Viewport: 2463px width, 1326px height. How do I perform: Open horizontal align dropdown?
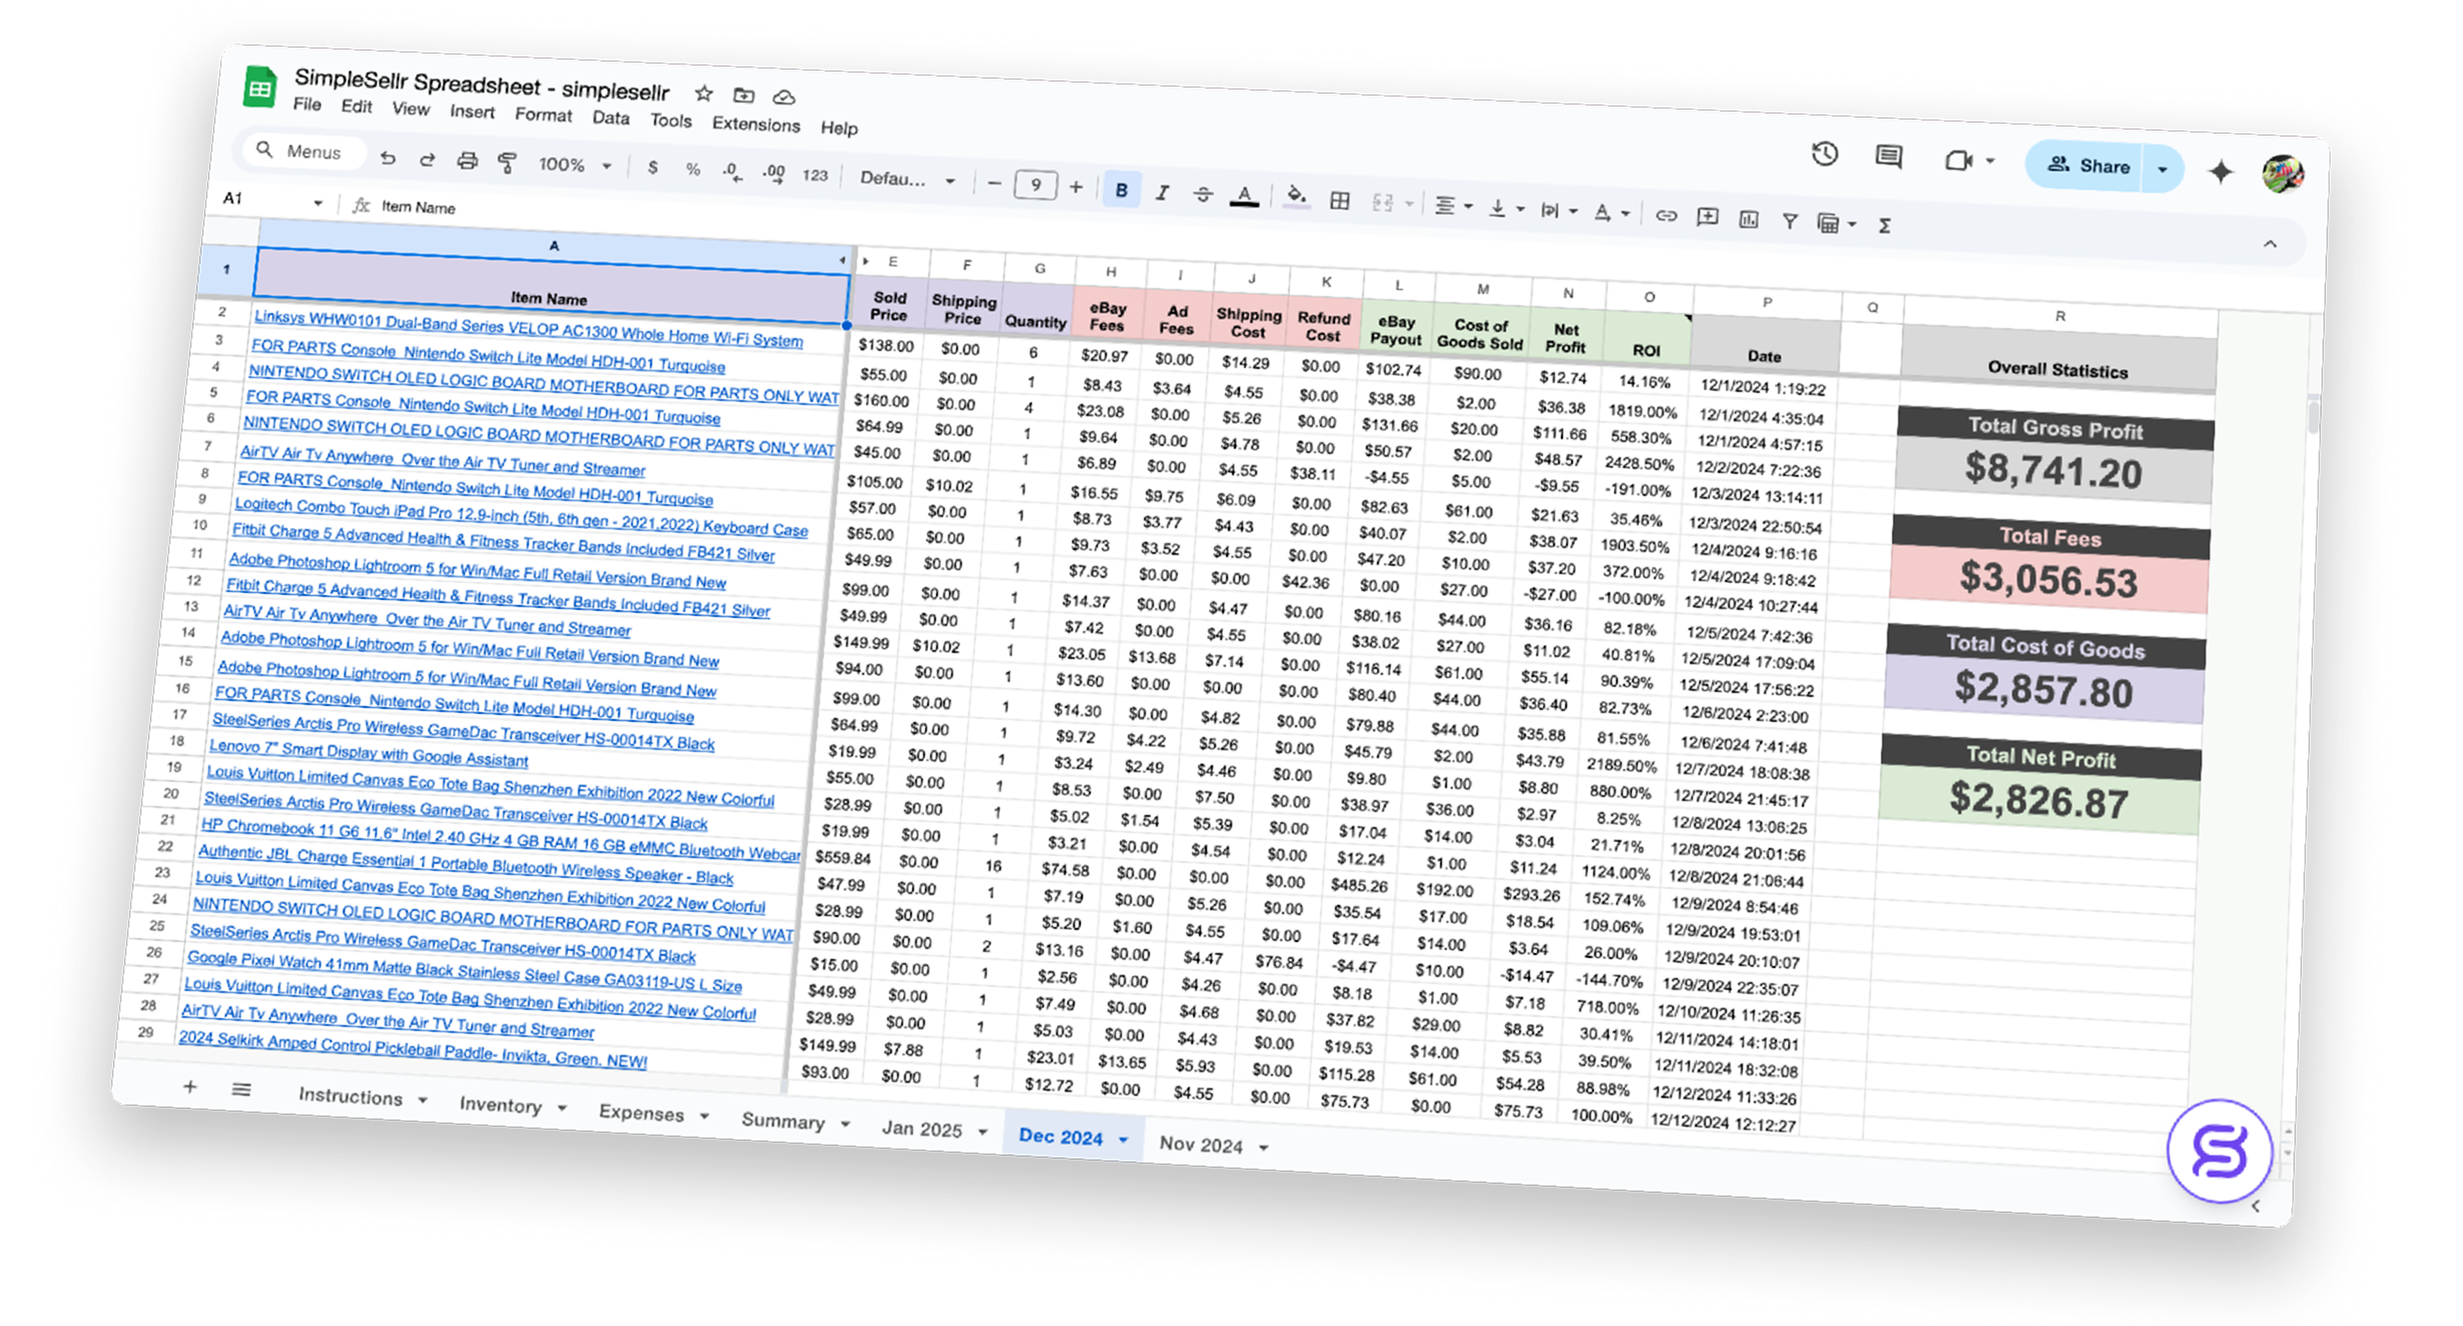click(1453, 205)
